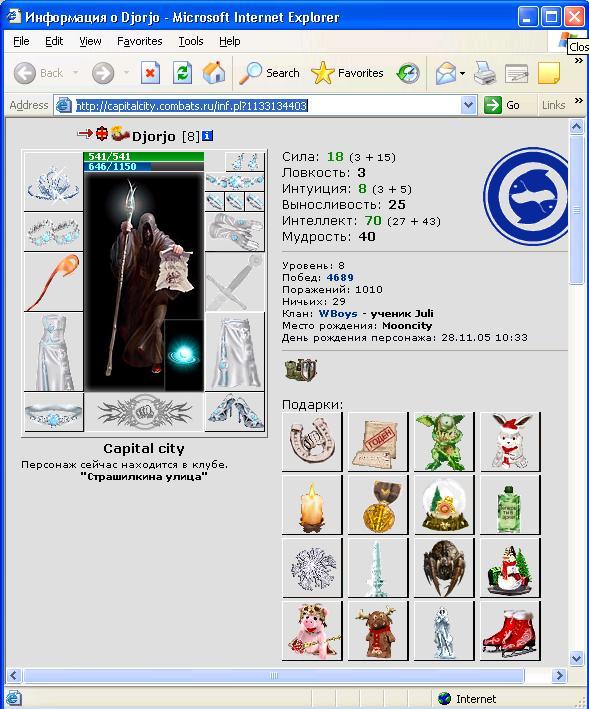Viewport: 589px width, 709px height.
Task: Click the green armor badge icon
Action: 302,370
